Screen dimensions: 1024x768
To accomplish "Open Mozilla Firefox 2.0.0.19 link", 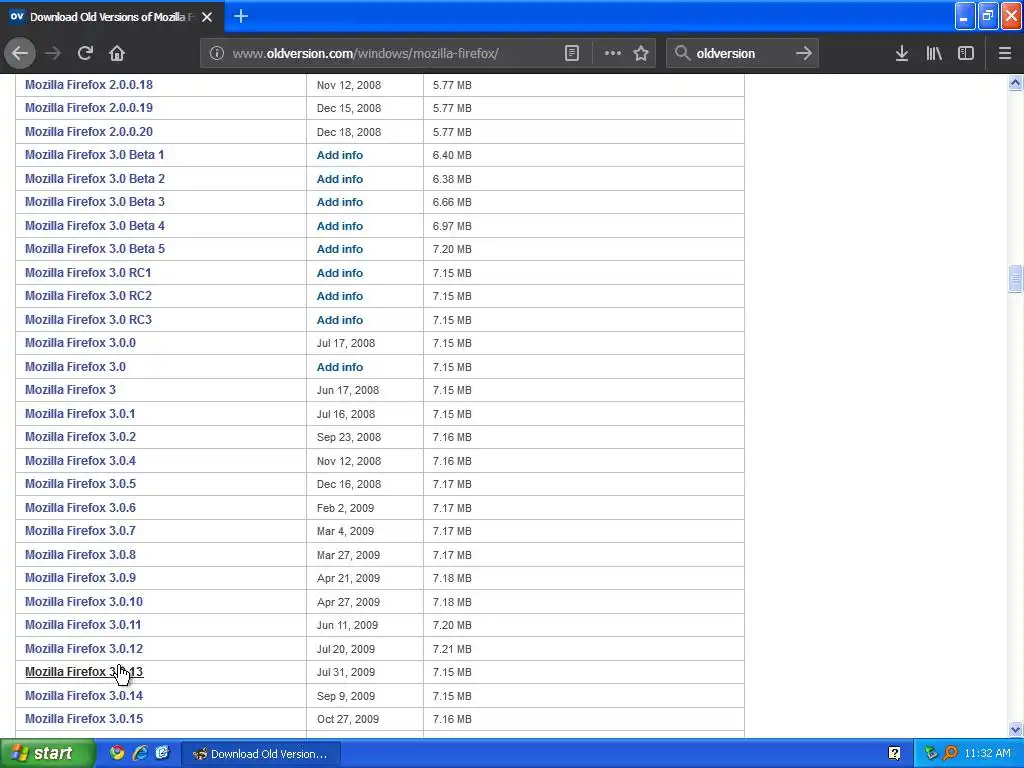I will (89, 108).
